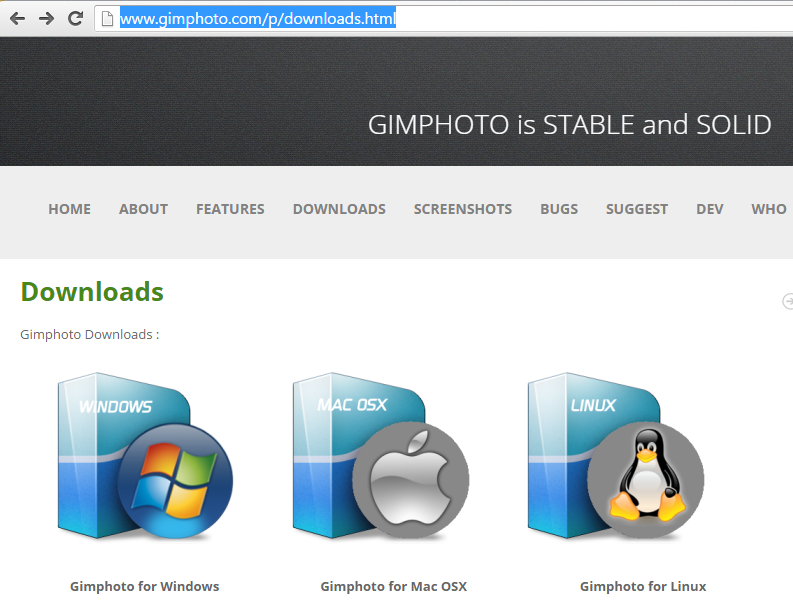
Task: Click the page icon in address bar
Action: coord(107,19)
